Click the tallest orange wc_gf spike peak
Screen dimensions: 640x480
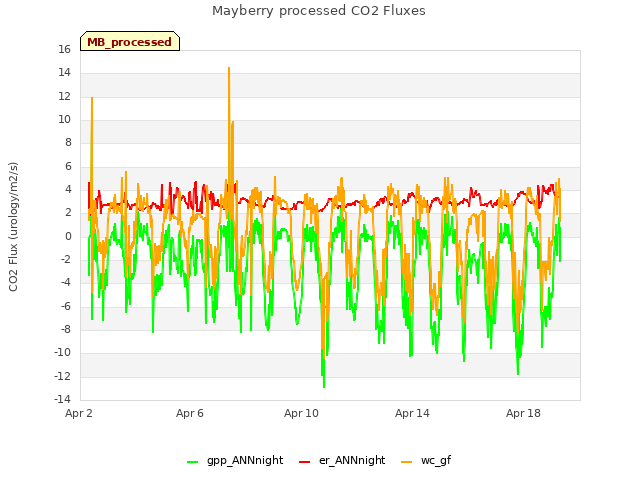click(229, 68)
